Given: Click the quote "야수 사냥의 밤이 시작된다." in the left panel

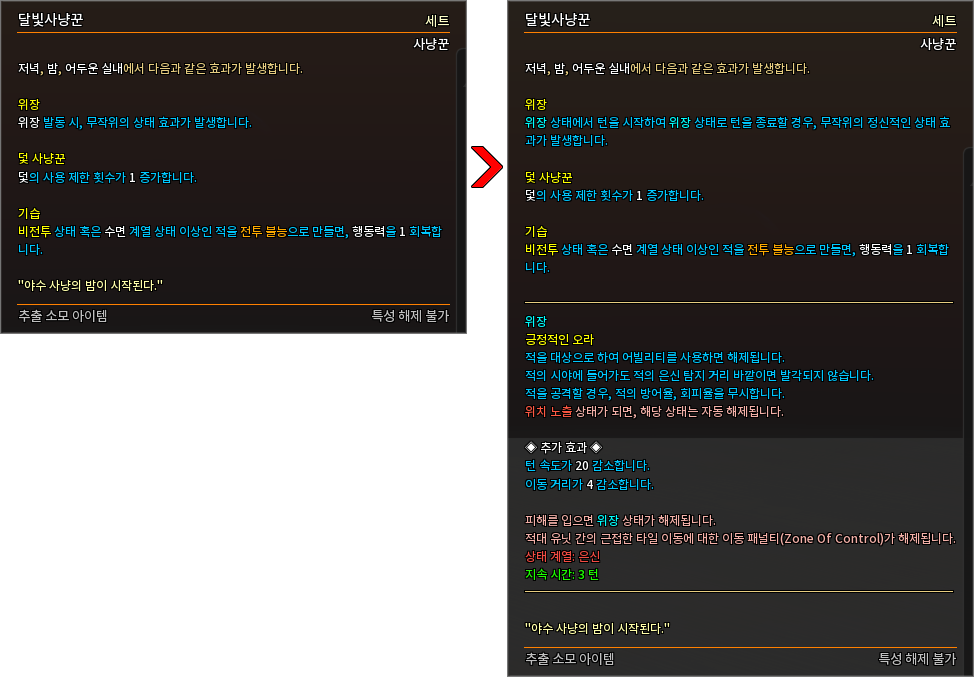Looking at the screenshot, I should coord(90,286).
